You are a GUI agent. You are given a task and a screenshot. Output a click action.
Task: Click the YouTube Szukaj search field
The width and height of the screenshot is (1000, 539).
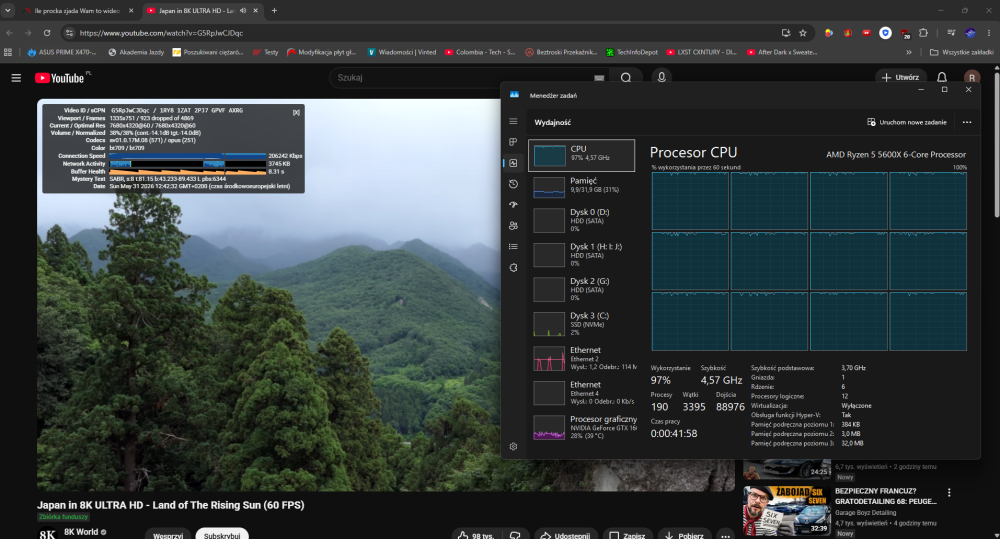(462, 77)
